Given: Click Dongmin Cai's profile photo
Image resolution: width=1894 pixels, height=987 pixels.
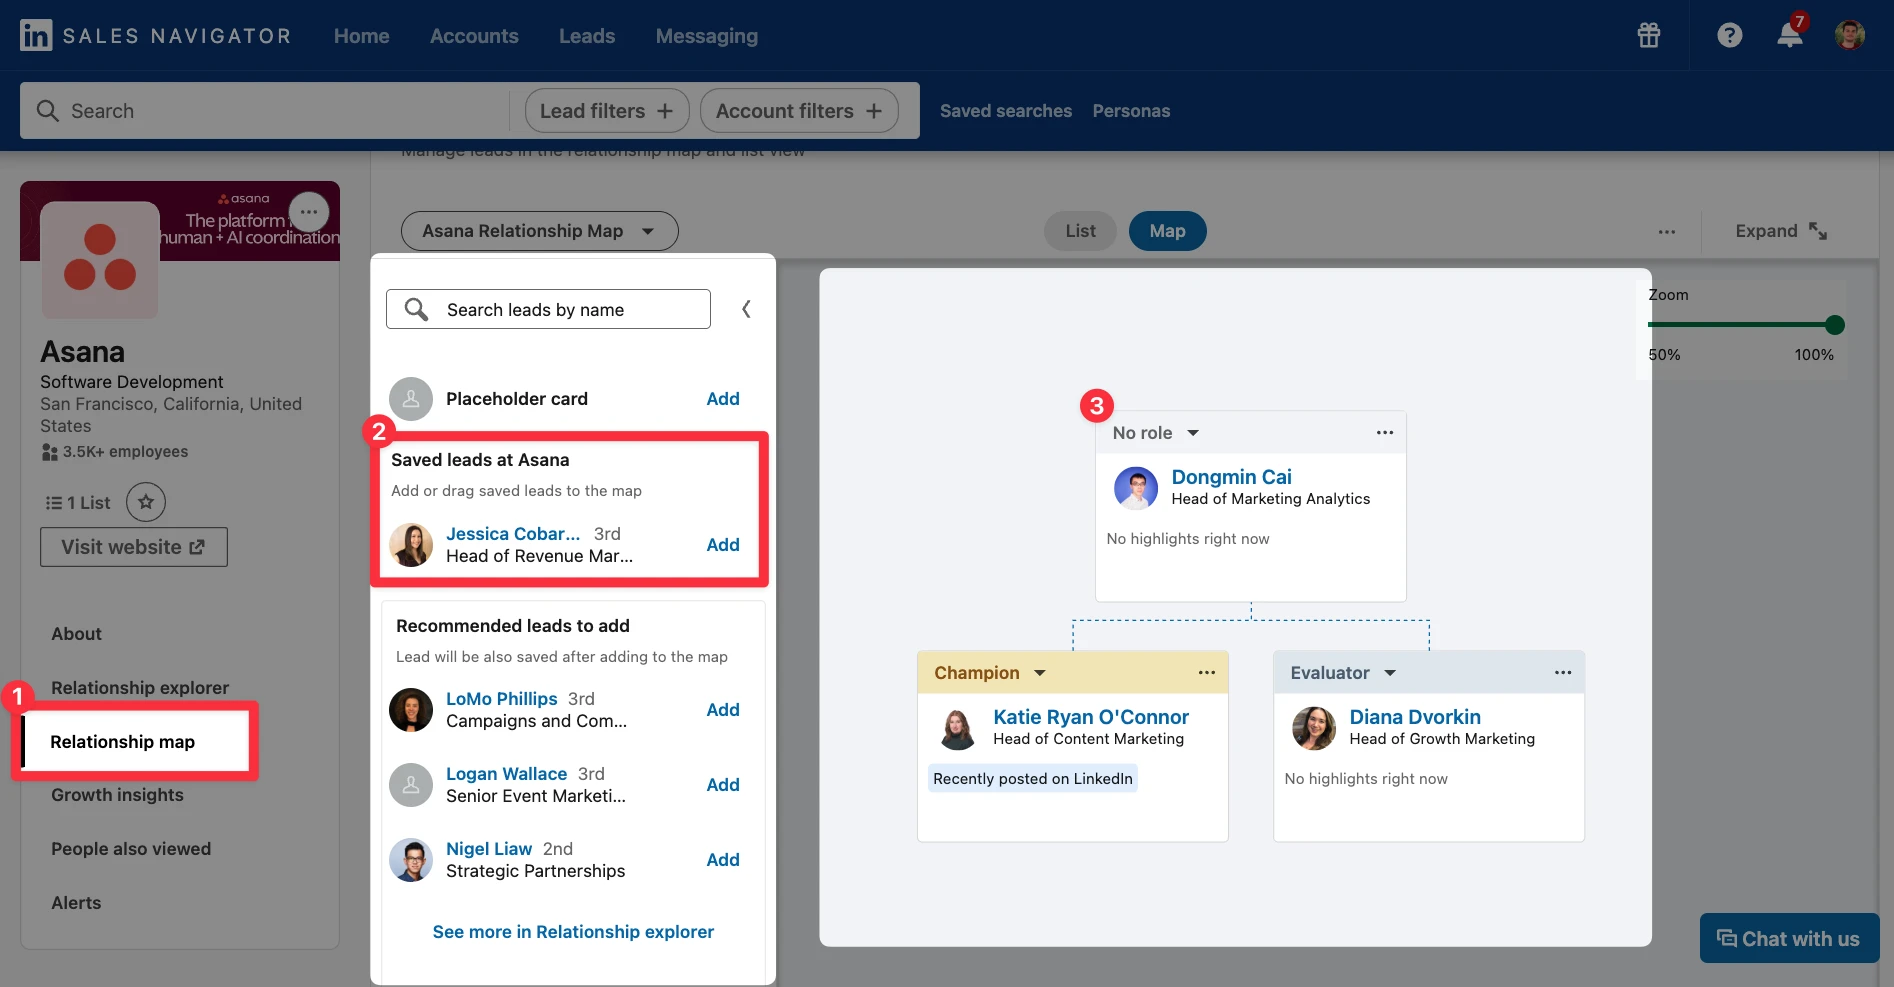Looking at the screenshot, I should click(x=1136, y=488).
